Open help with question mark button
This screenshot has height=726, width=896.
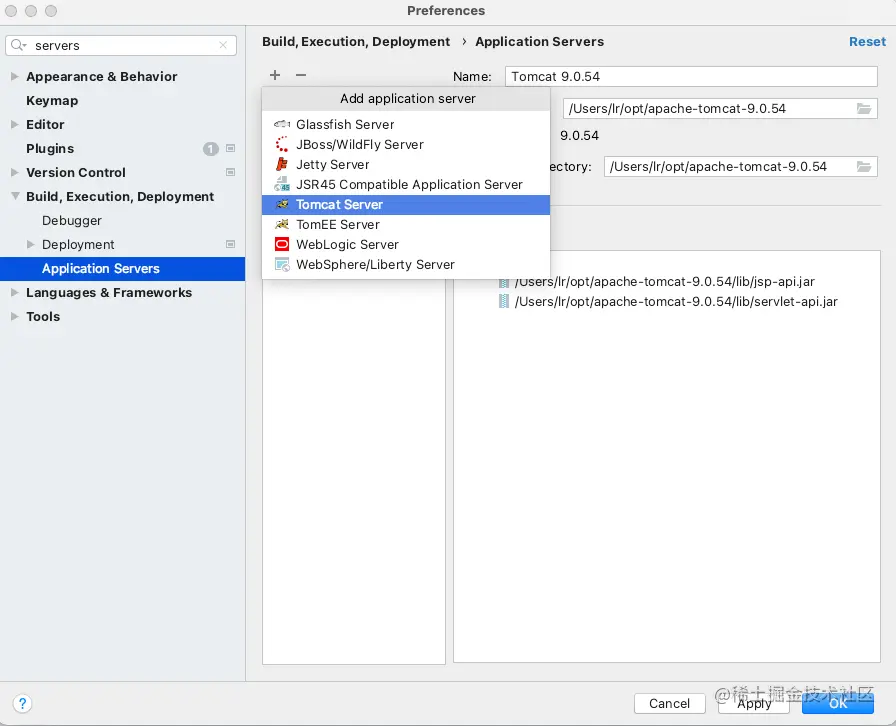[x=22, y=703]
